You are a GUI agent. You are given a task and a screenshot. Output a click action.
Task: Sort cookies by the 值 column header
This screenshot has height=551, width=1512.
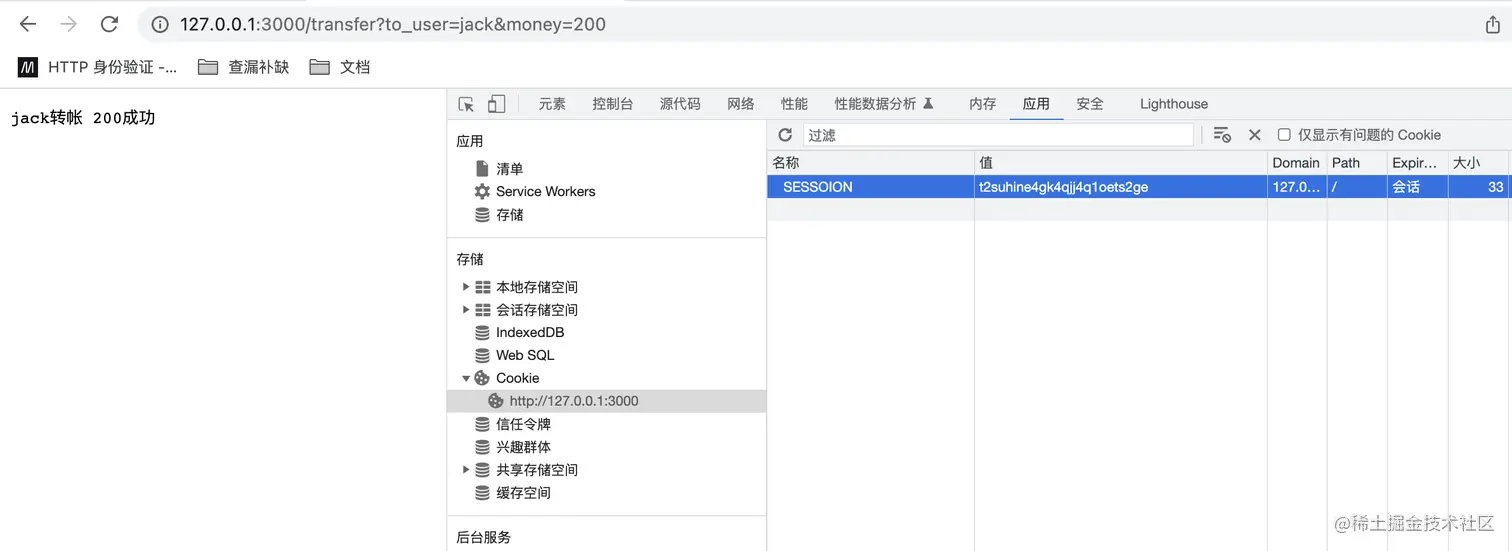click(x=1121, y=163)
